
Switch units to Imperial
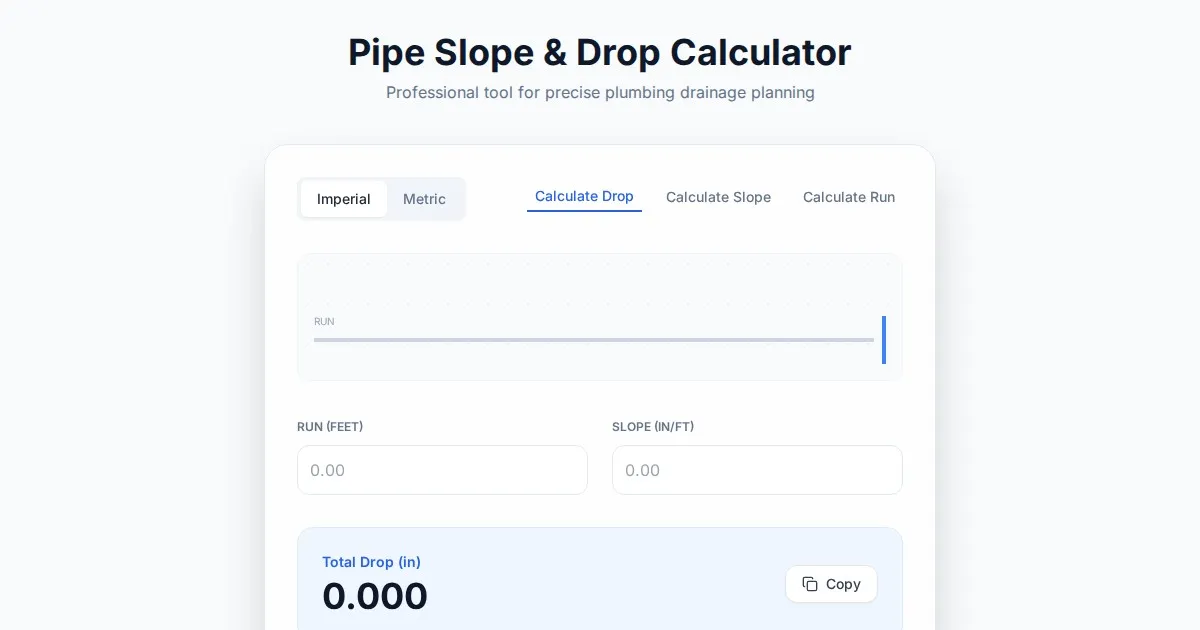(x=344, y=199)
